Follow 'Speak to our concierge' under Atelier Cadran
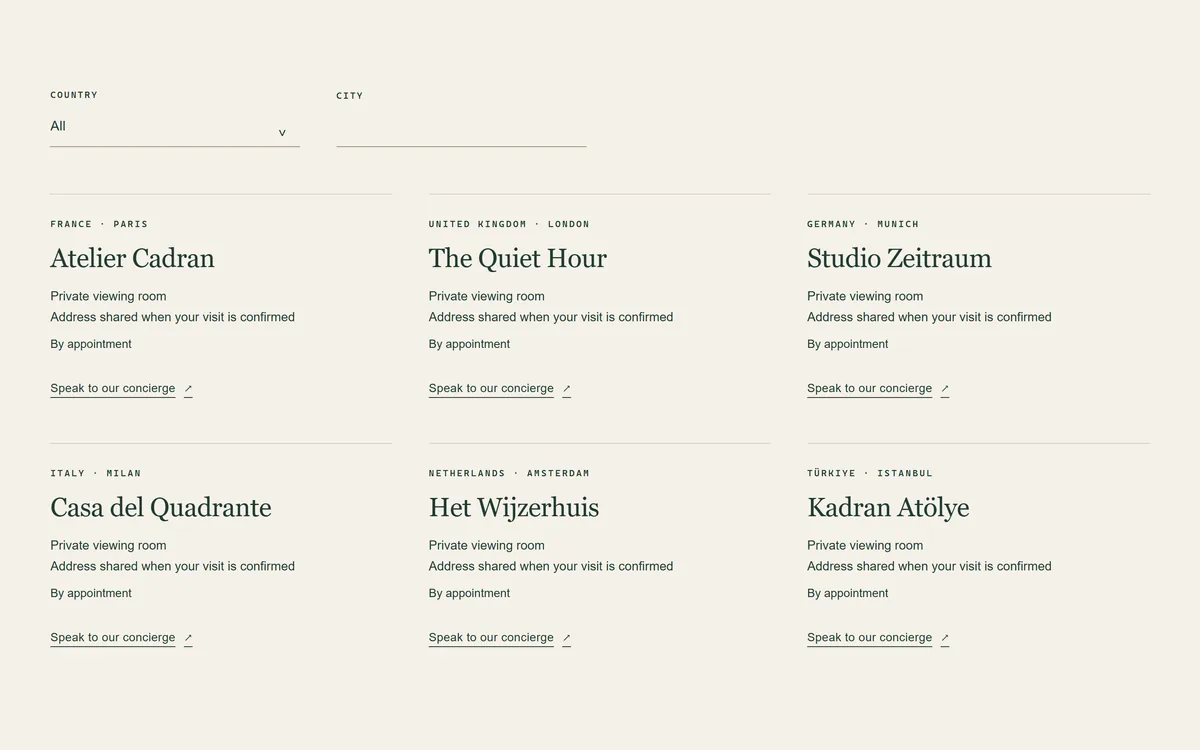 point(113,388)
